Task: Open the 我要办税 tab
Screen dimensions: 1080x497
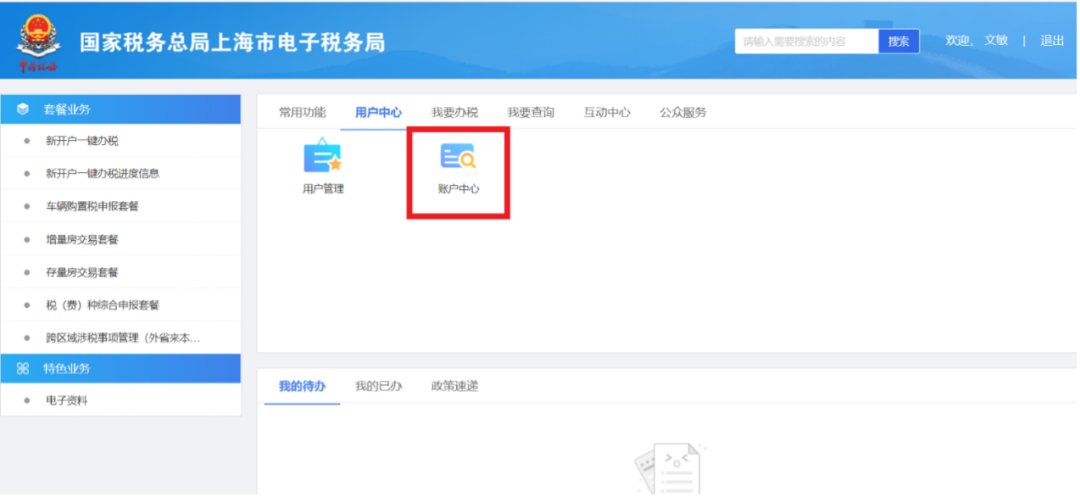Action: tap(455, 112)
